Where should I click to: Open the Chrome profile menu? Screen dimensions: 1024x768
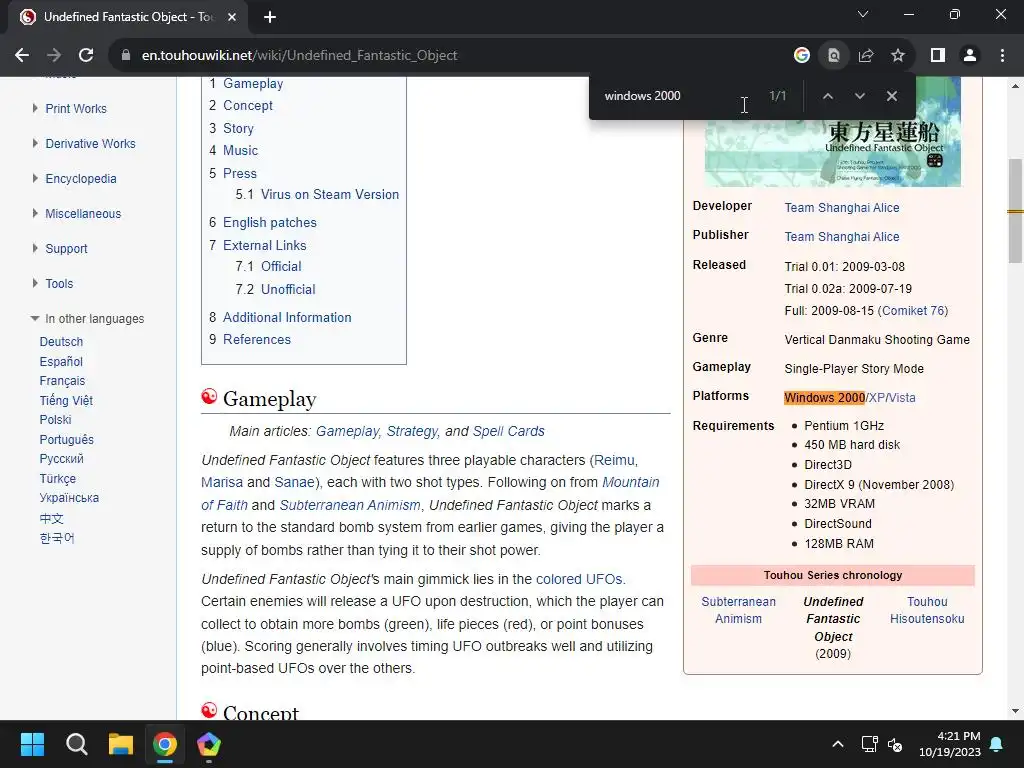click(970, 56)
